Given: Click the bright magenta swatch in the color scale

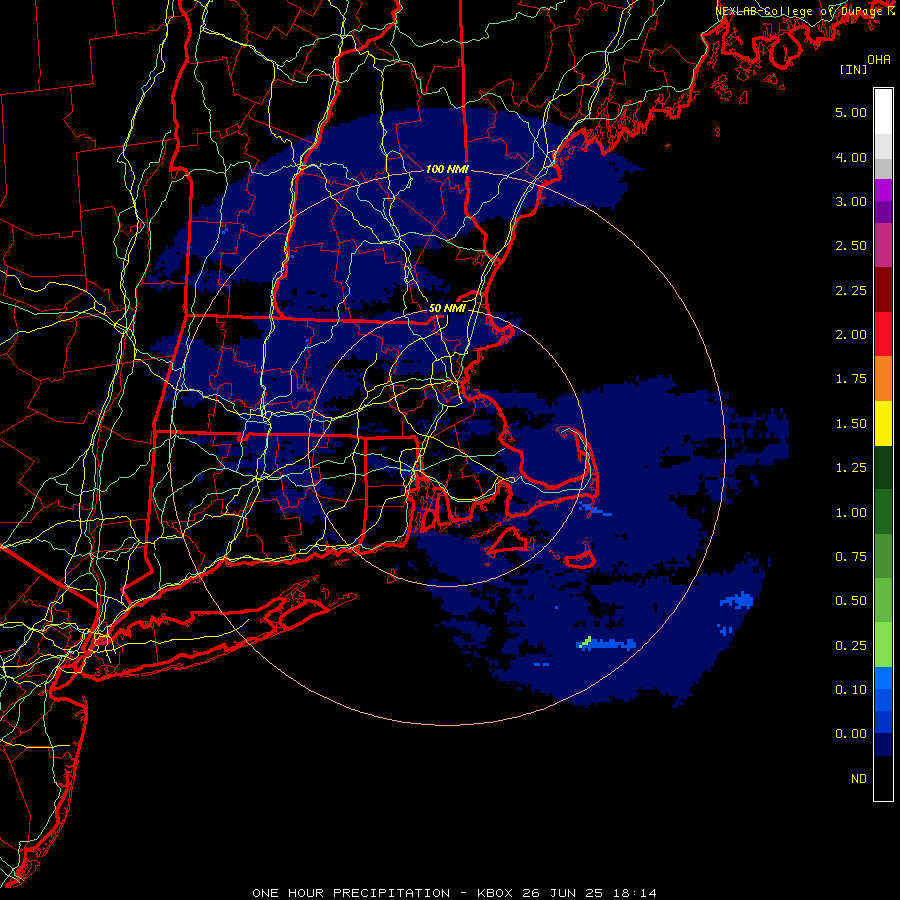Looking at the screenshot, I should click(883, 190).
